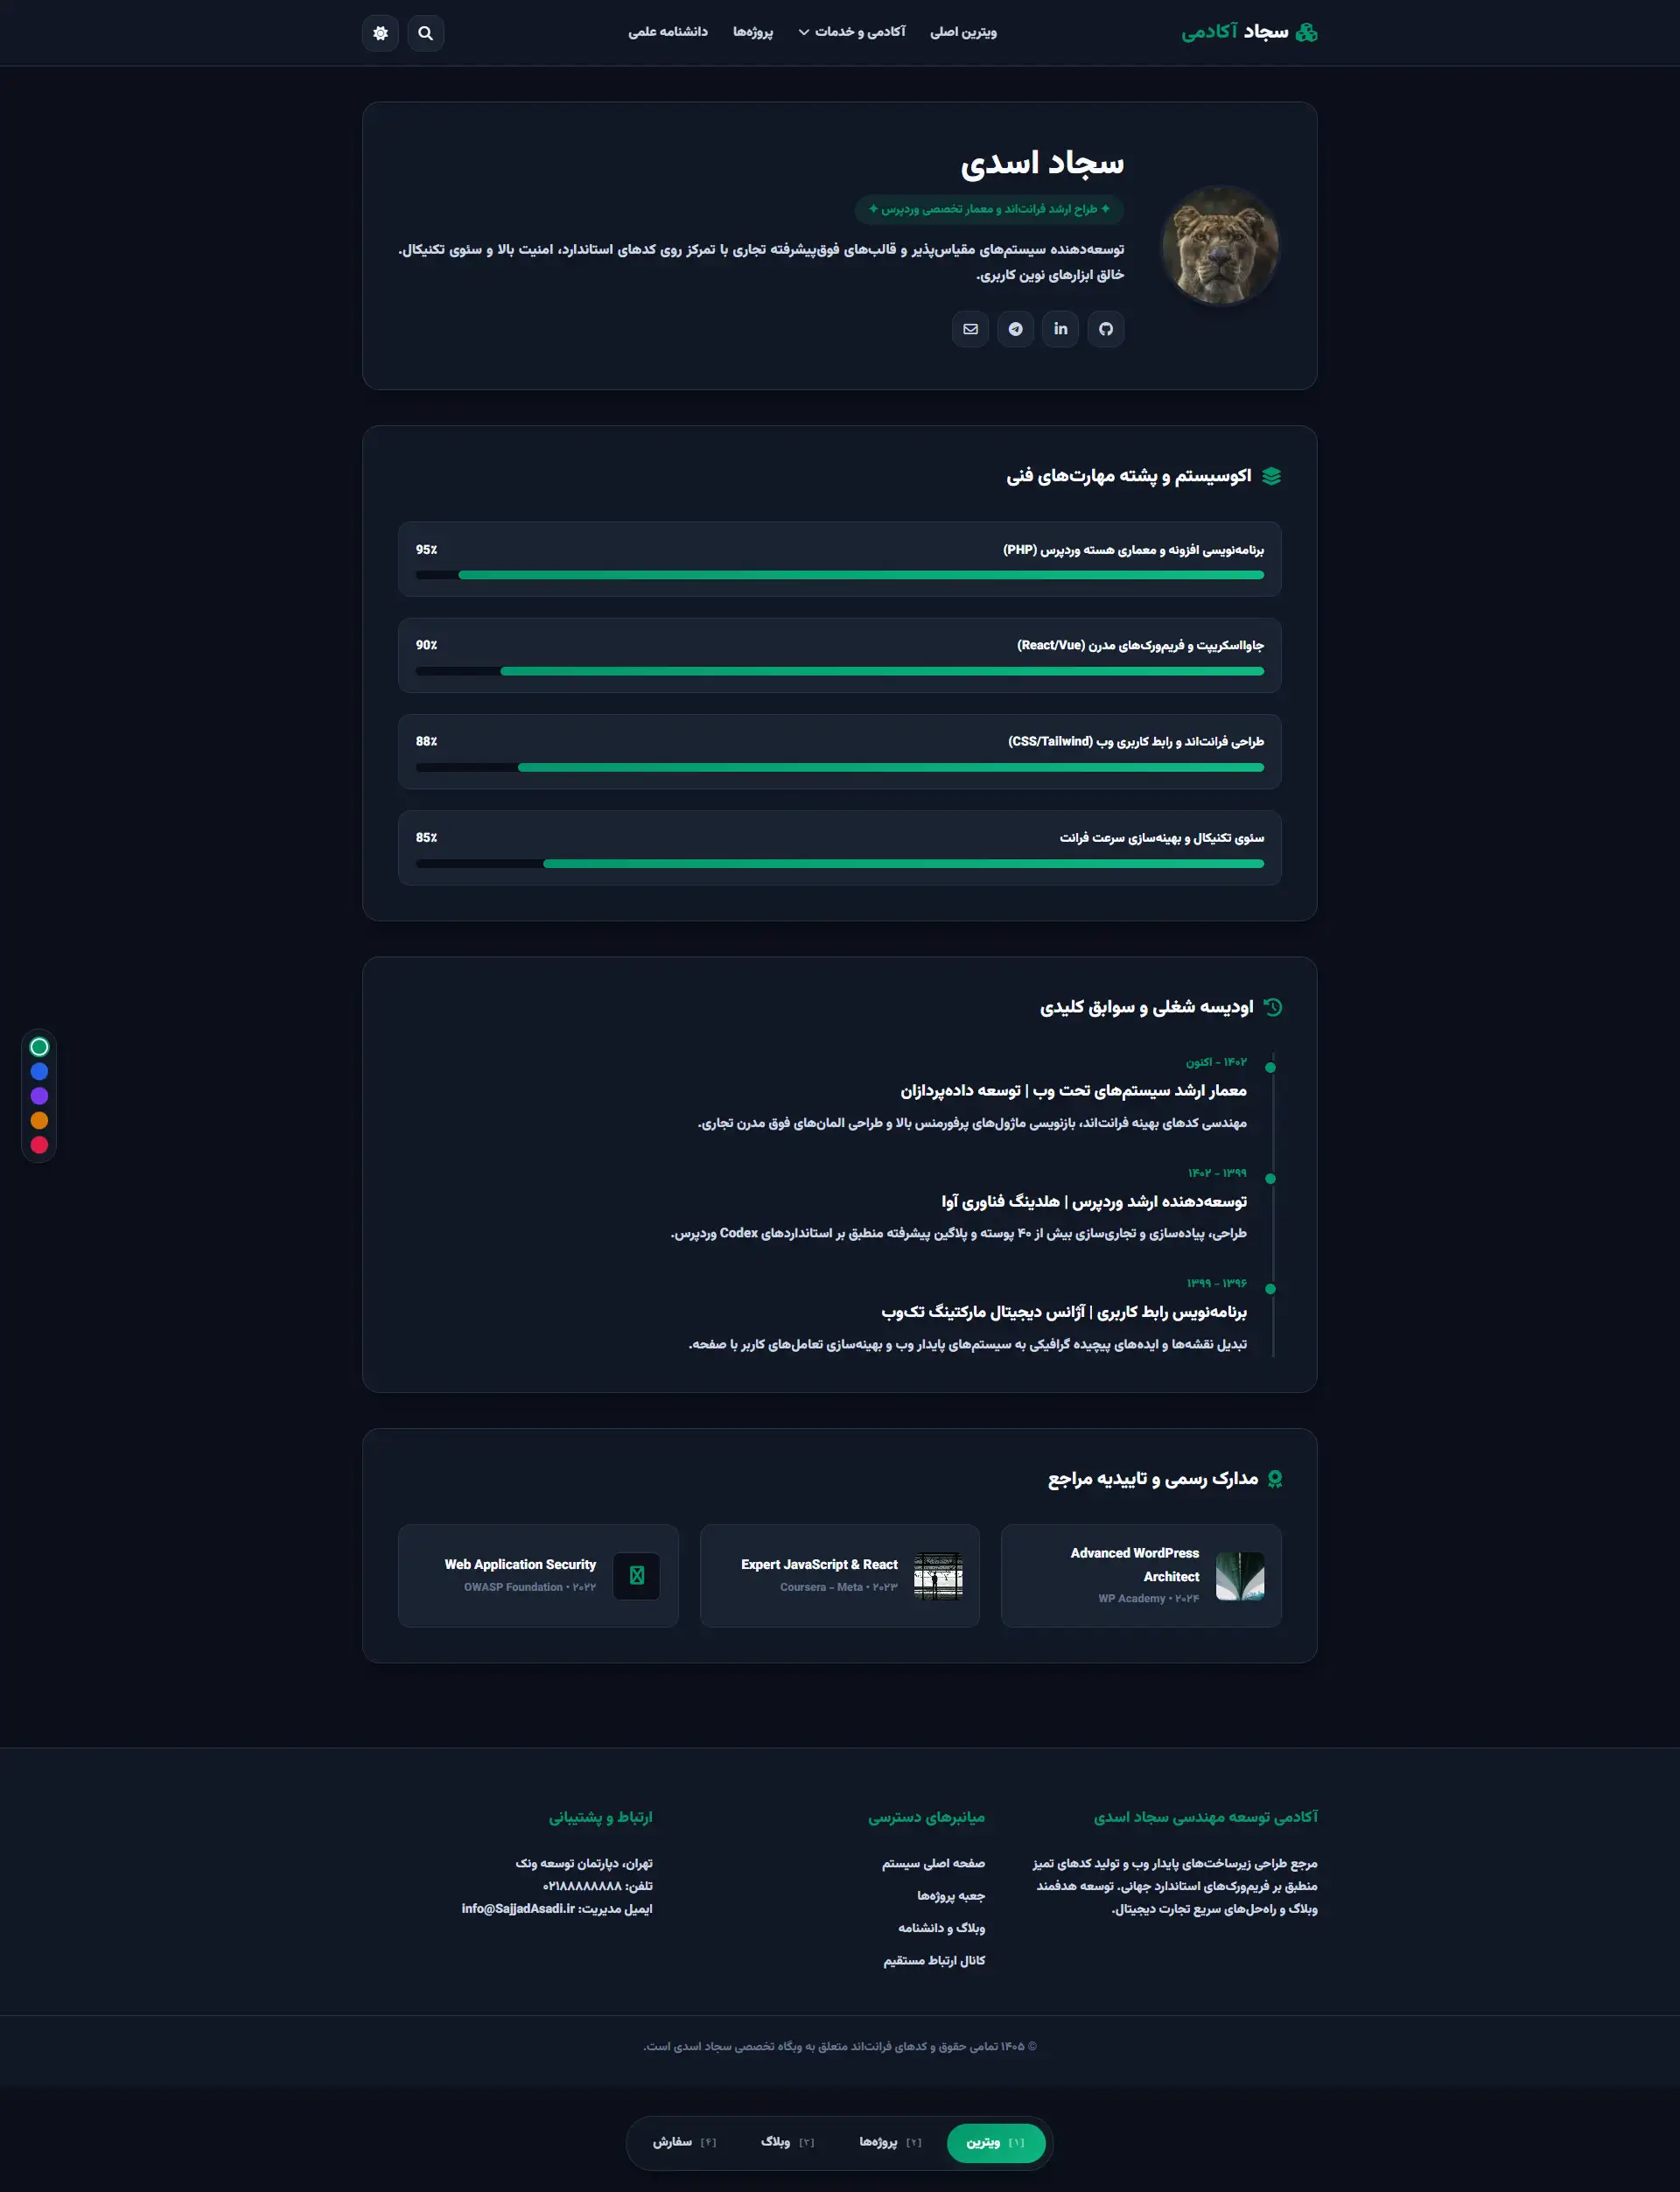Open پروژه‌ها in top navigation
1680x2192 pixels.
point(753,32)
